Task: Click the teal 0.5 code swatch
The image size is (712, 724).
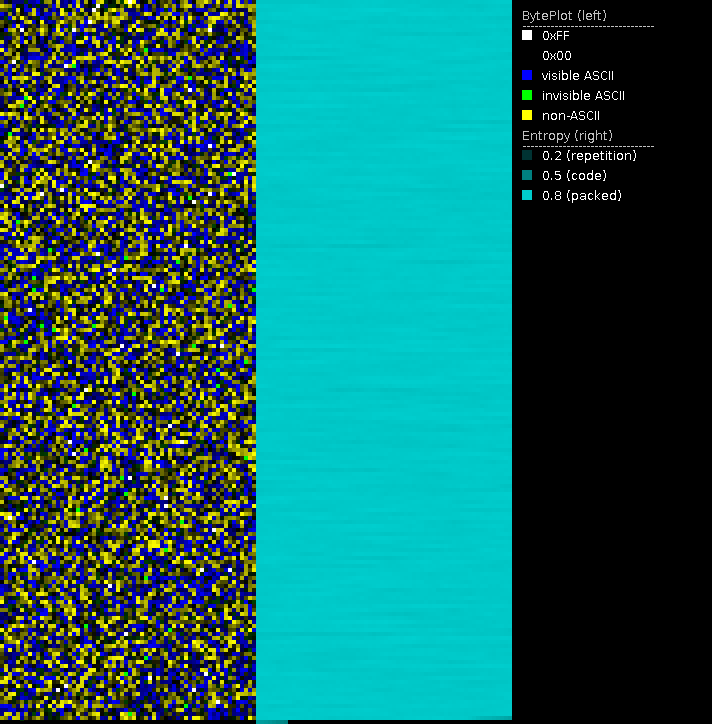Action: (x=527, y=175)
